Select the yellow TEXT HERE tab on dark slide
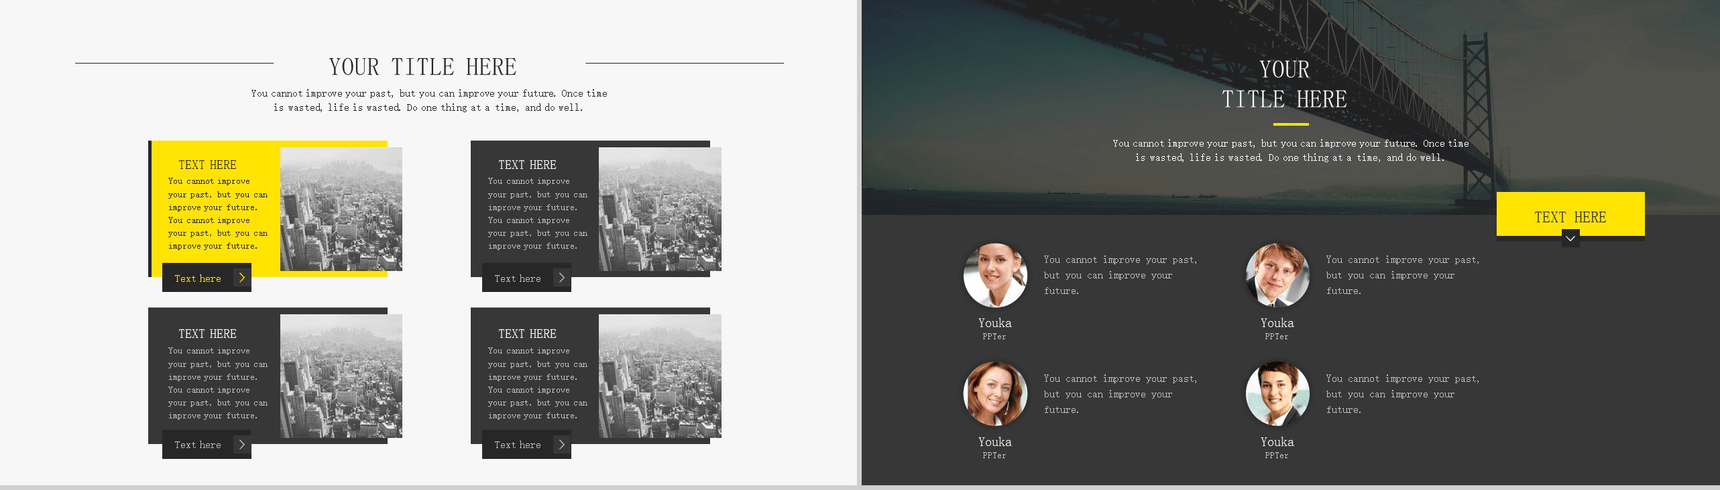Image resolution: width=1720 pixels, height=490 pixels. pos(1570,214)
